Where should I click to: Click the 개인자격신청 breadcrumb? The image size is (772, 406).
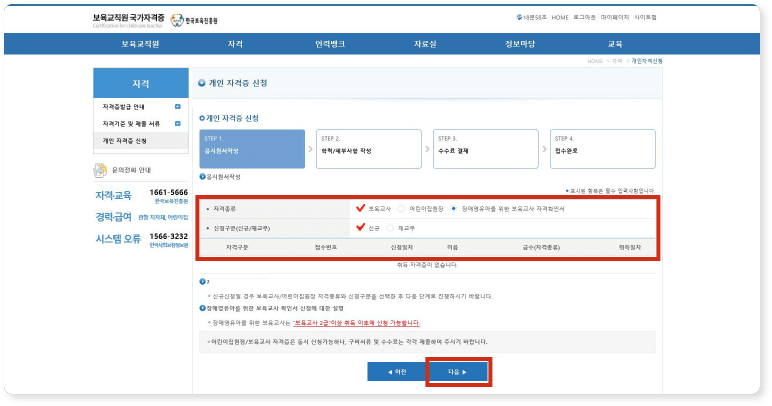647,61
